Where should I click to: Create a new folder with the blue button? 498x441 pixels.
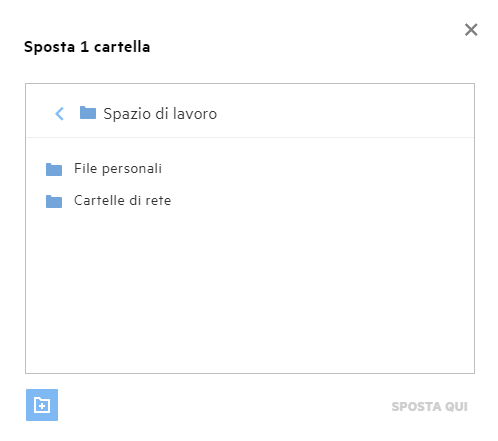pos(42,405)
